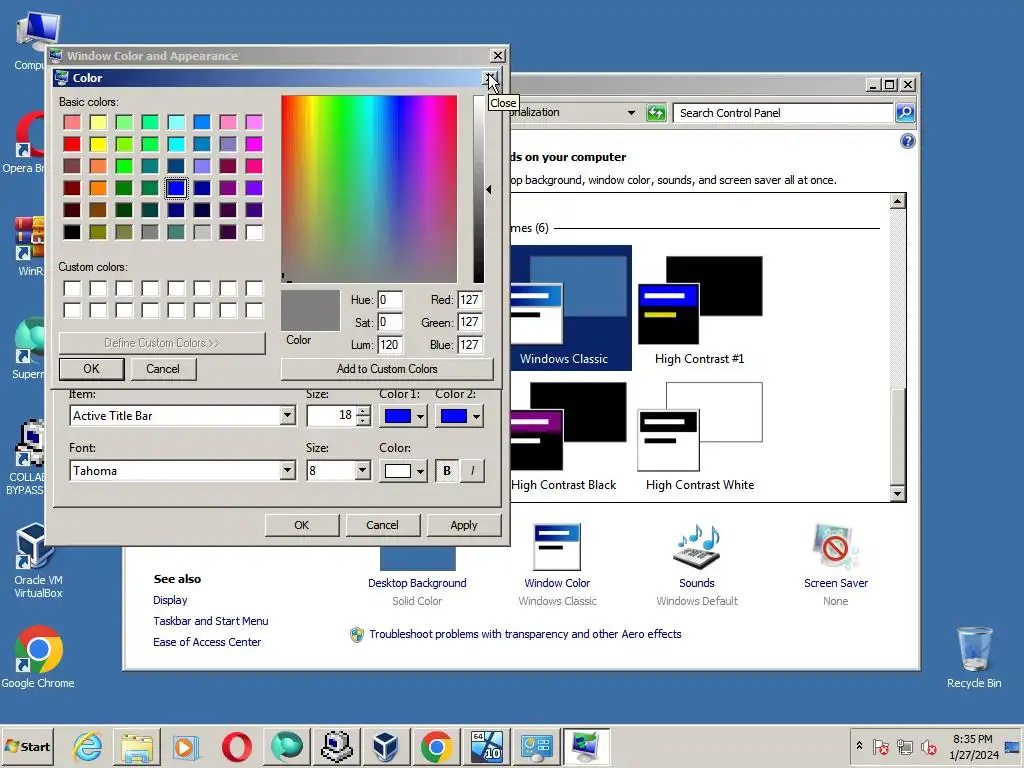
Task: Click Apply in Window Color and Appearance
Action: (x=464, y=525)
